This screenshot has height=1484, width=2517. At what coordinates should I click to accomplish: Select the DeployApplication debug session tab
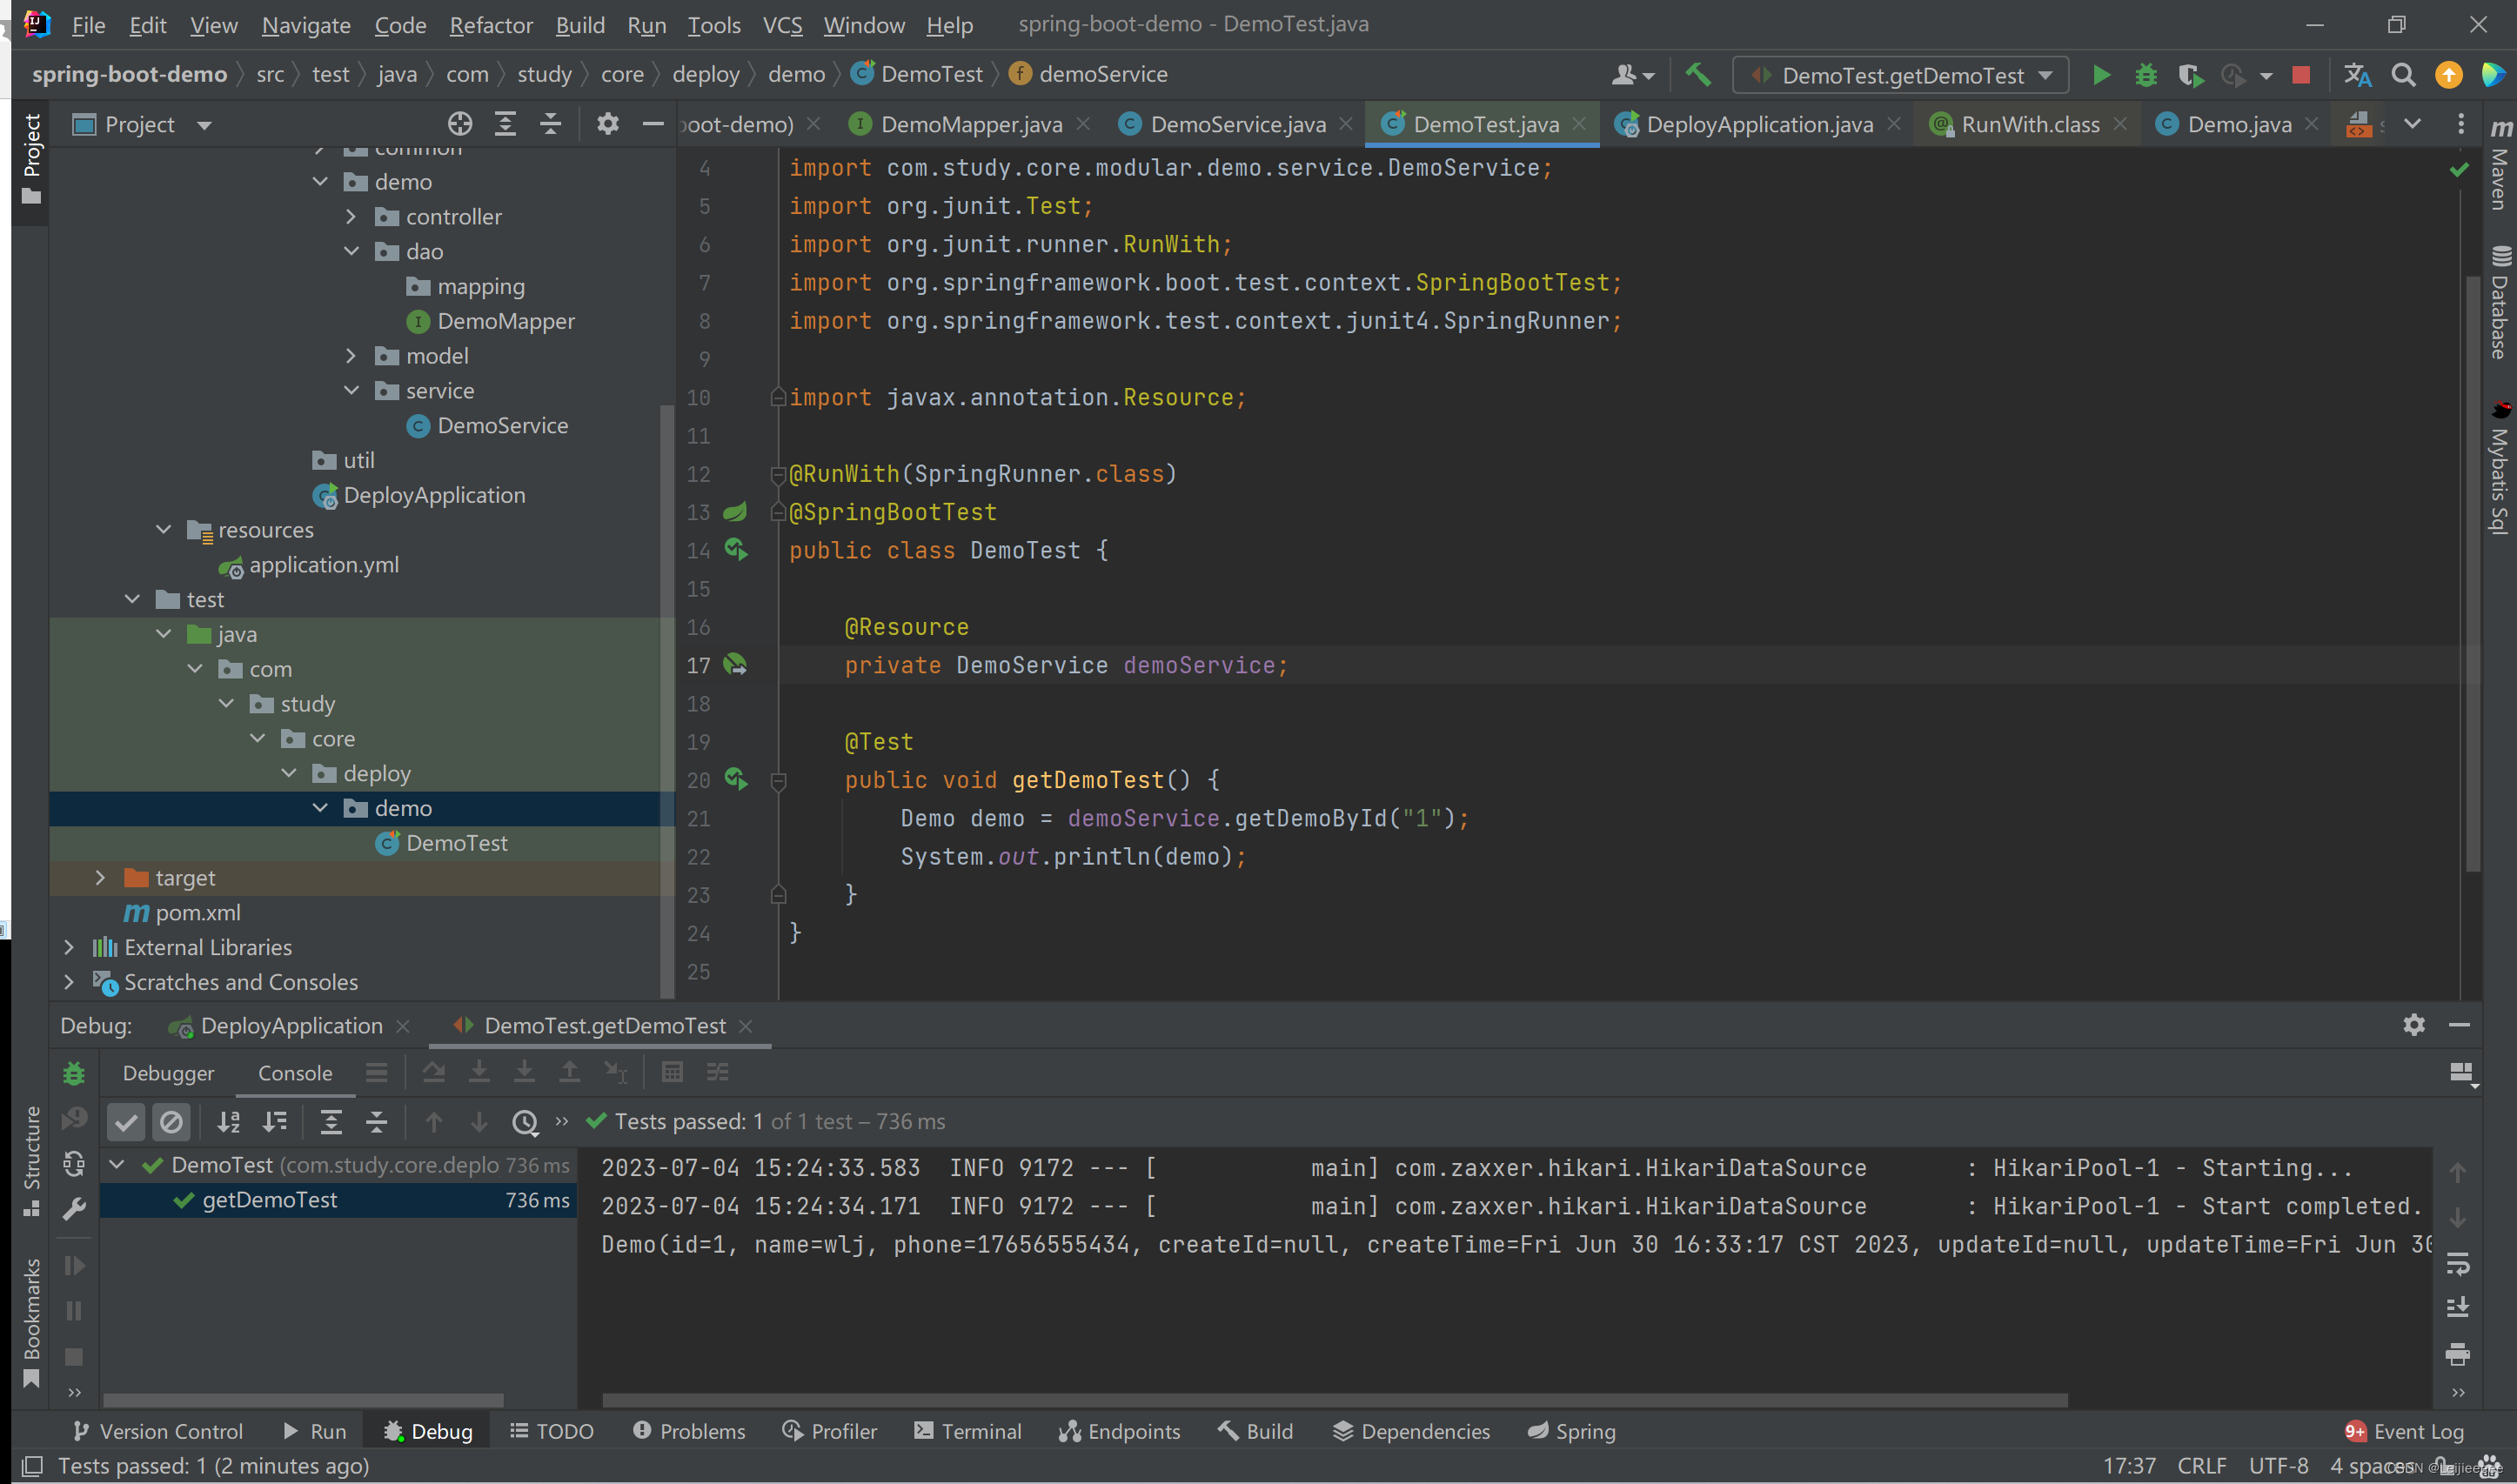(291, 1025)
